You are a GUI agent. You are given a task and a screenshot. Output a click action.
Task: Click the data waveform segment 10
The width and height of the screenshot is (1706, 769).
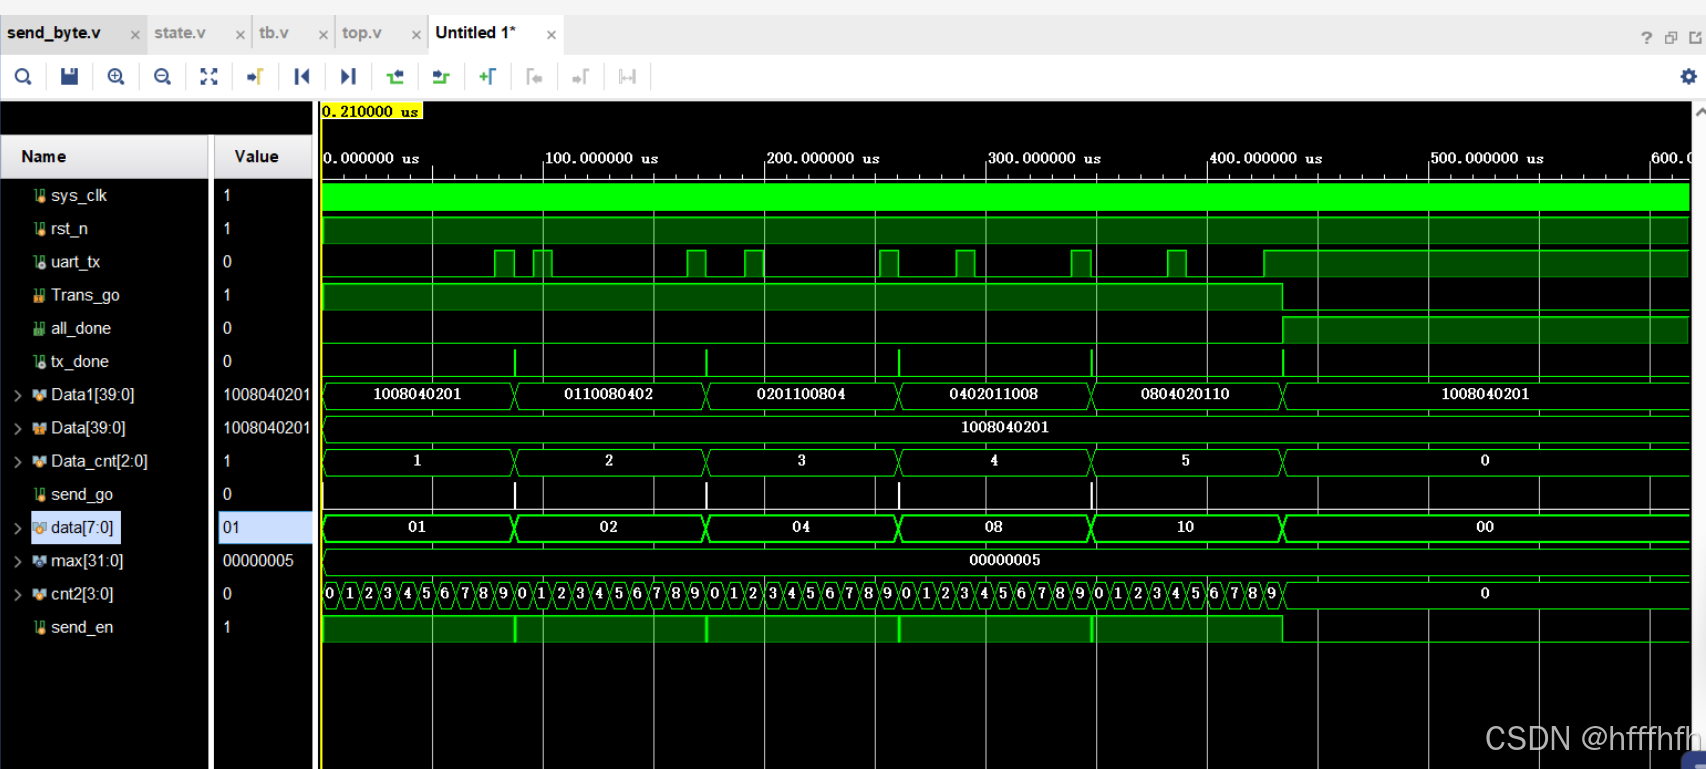[1185, 527]
